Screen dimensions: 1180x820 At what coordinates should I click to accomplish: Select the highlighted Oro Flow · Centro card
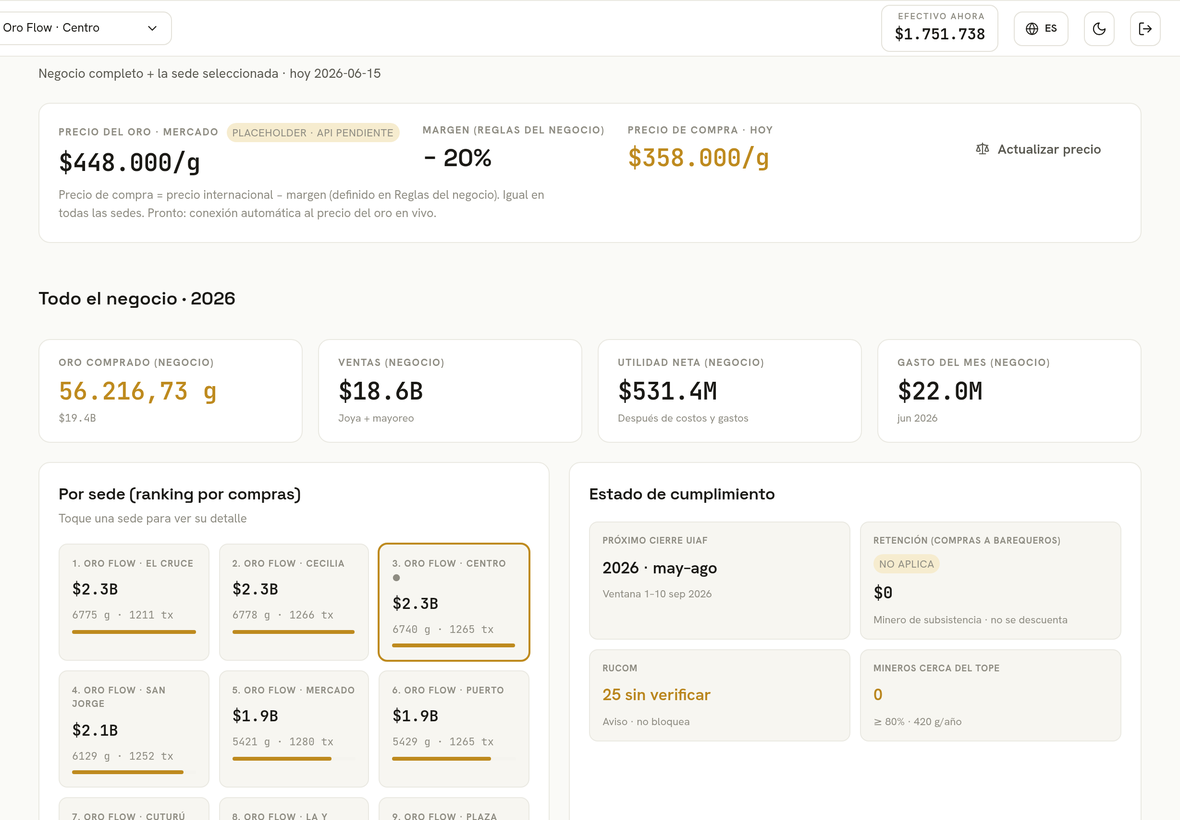pyautogui.click(x=454, y=602)
